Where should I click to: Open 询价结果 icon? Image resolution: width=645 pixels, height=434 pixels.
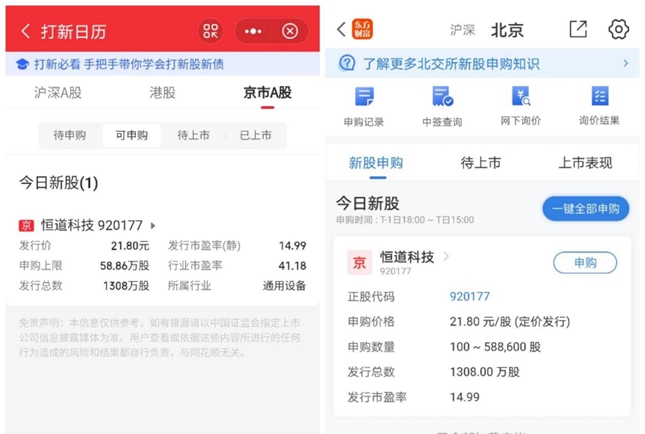599,106
